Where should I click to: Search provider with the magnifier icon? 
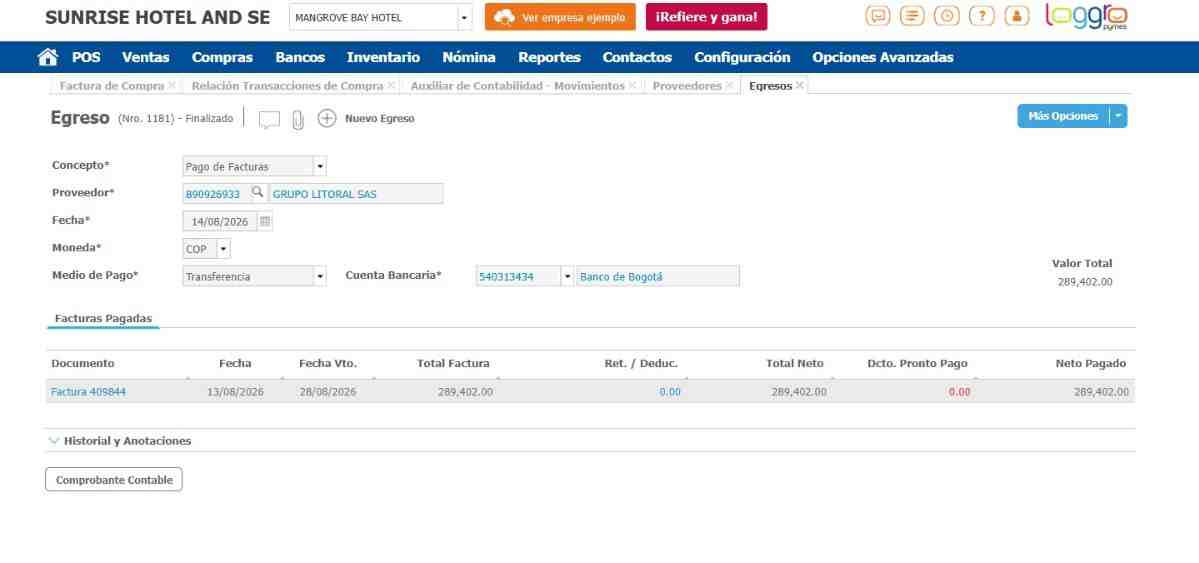pos(258,193)
